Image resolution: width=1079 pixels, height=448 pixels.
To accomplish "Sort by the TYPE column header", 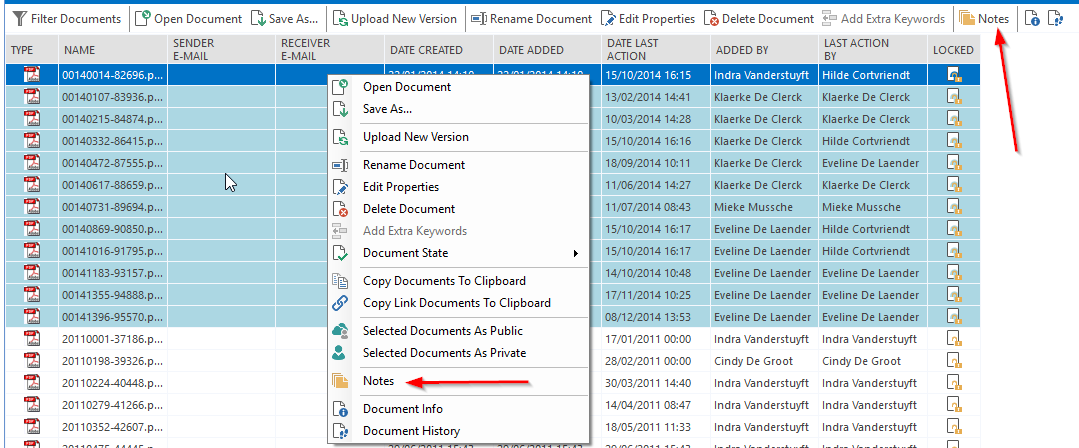I will click(x=32, y=50).
